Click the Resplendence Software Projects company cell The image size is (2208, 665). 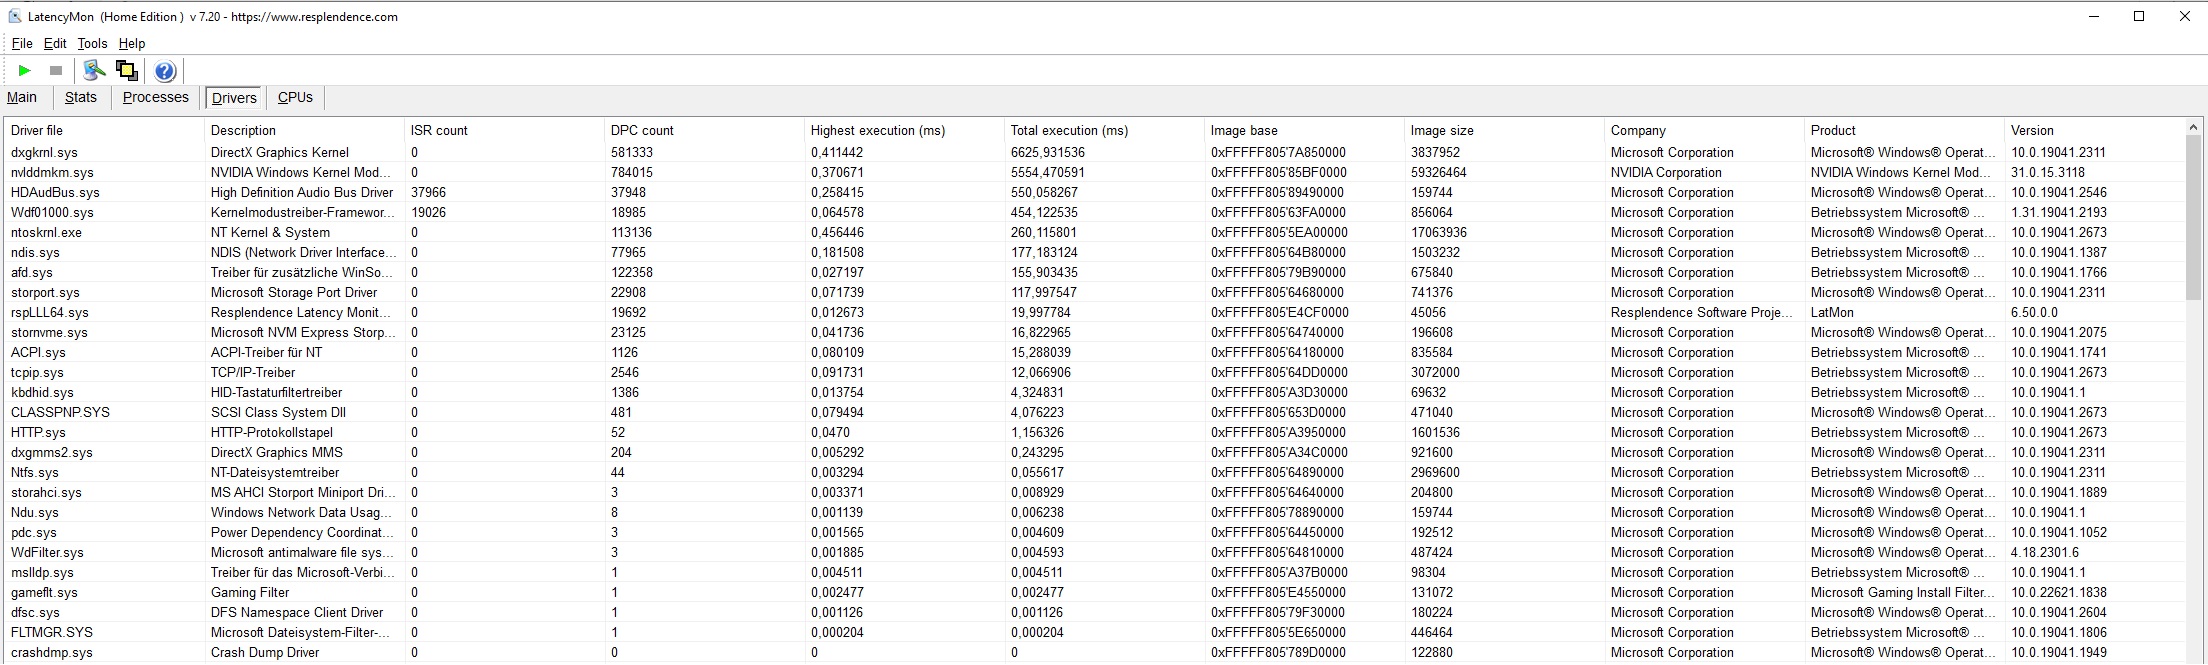coord(1702,312)
